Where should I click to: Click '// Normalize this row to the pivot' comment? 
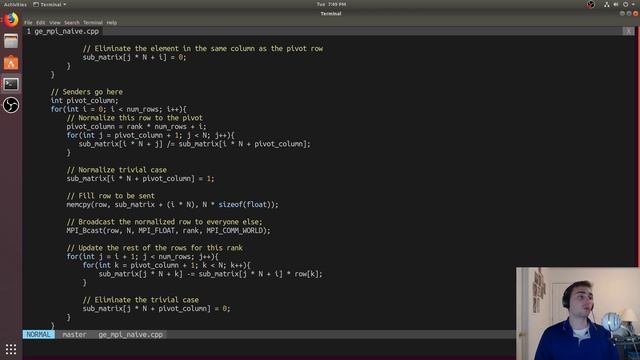click(135, 118)
